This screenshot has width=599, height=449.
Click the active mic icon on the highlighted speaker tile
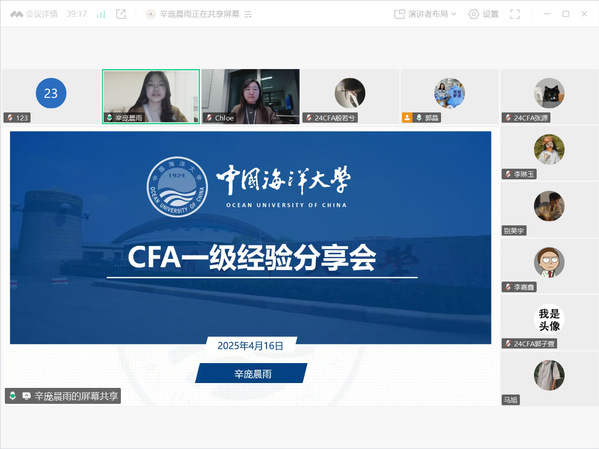click(109, 118)
